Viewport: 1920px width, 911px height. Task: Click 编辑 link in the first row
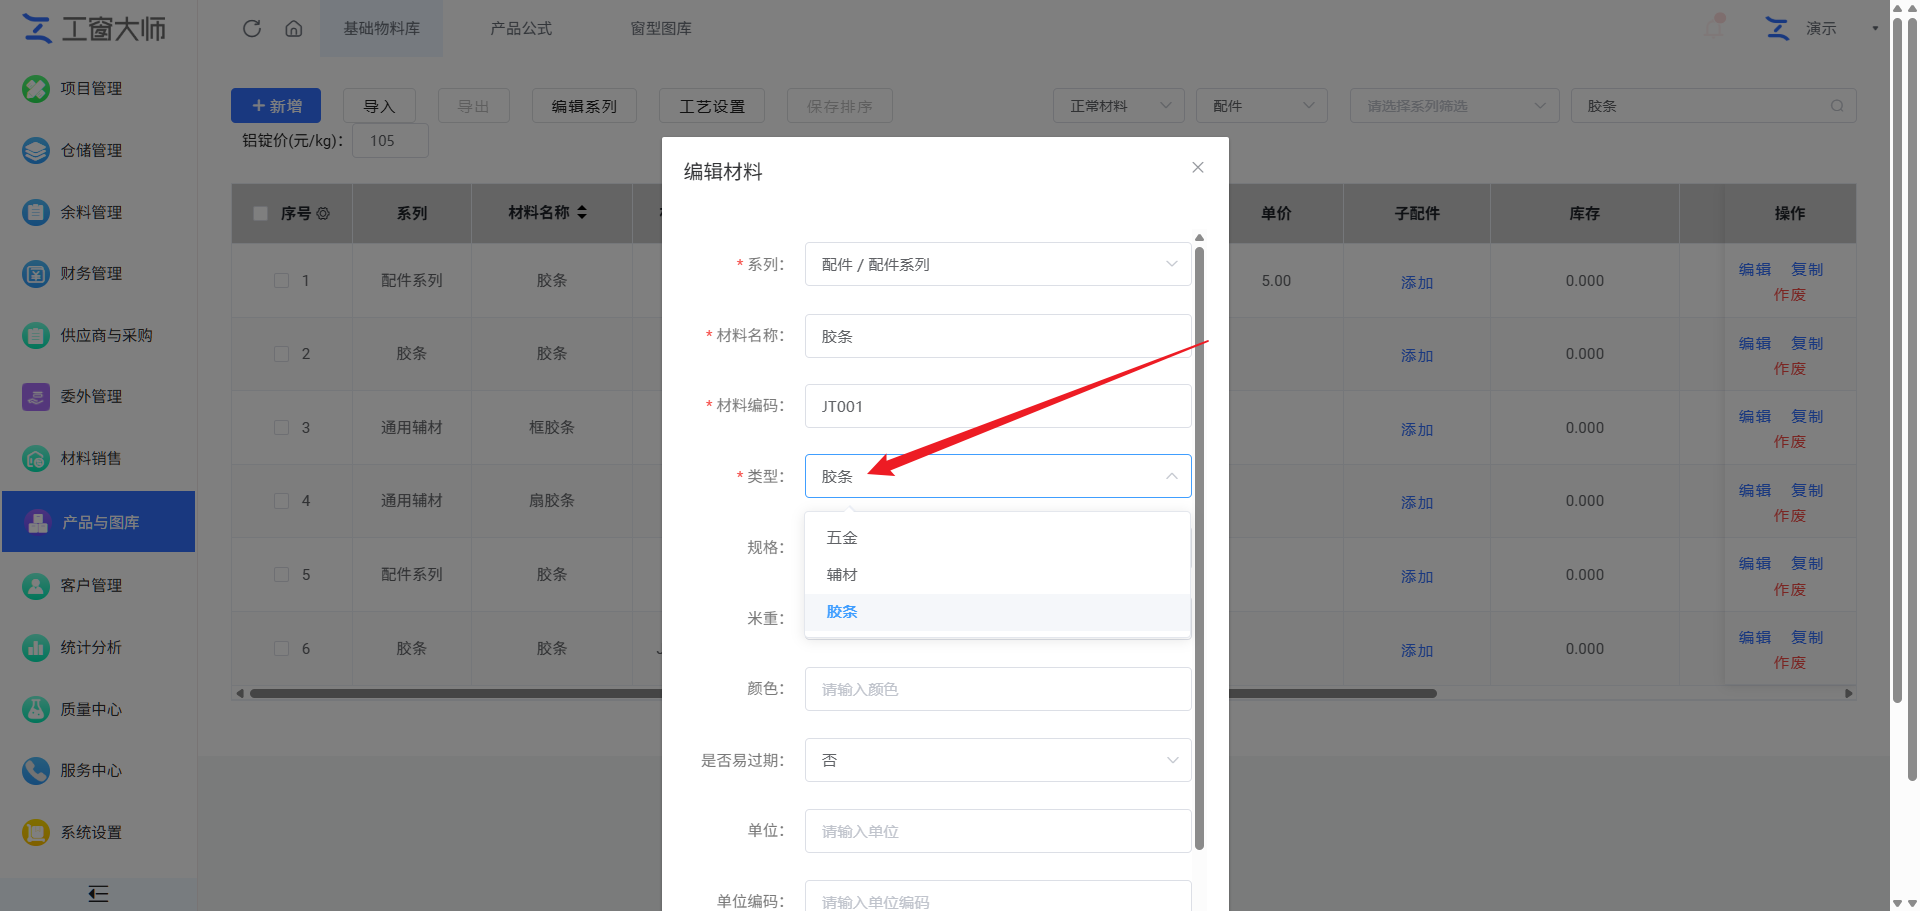(x=1754, y=269)
